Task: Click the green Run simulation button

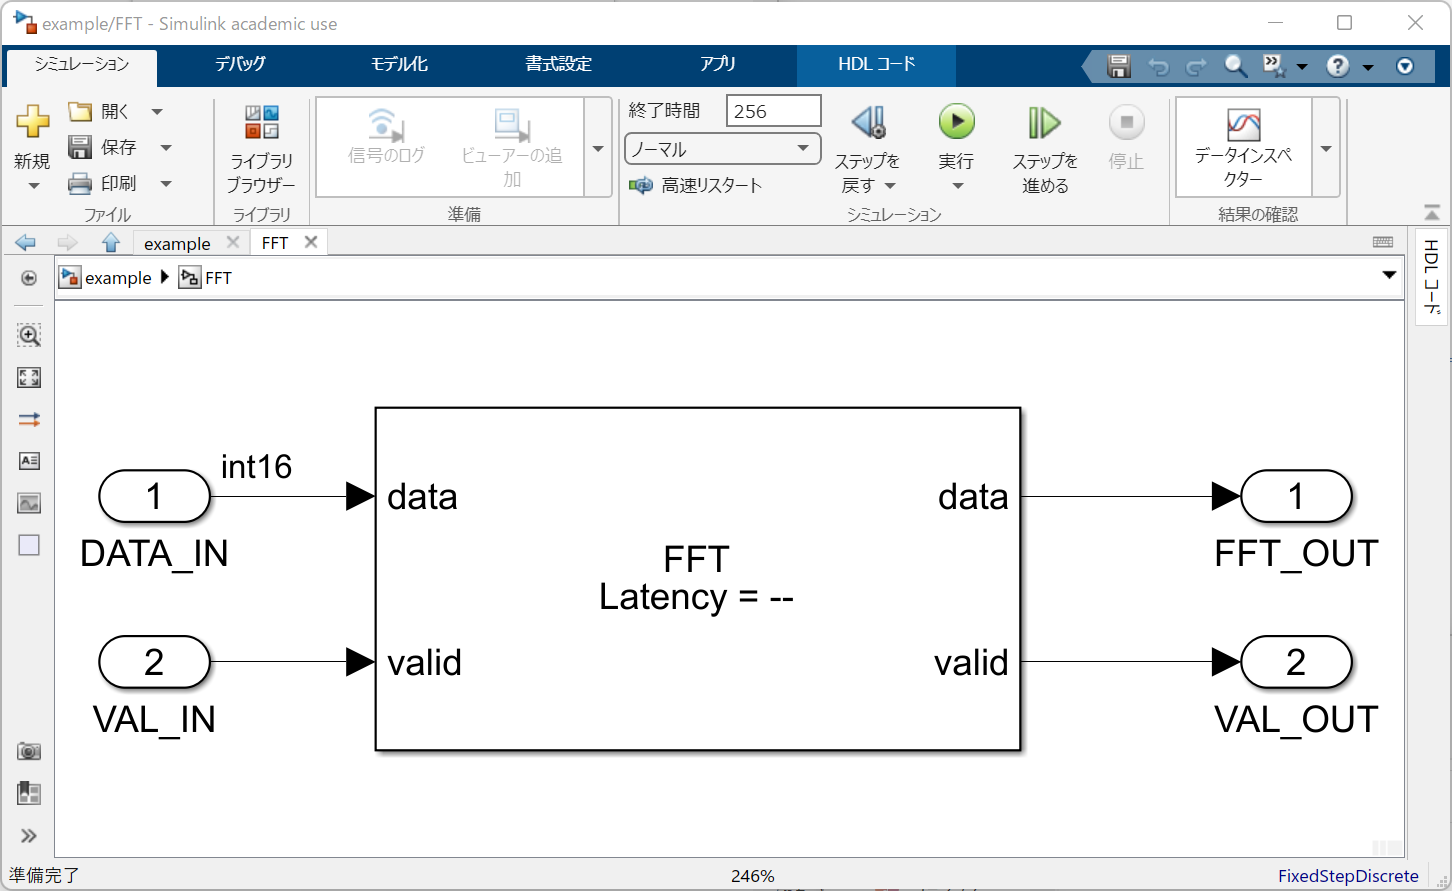Action: click(x=956, y=123)
